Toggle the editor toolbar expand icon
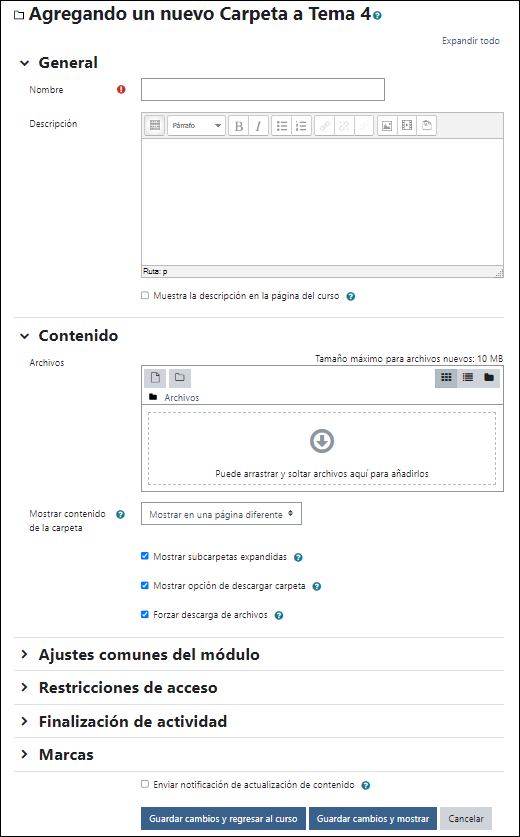 coord(155,126)
